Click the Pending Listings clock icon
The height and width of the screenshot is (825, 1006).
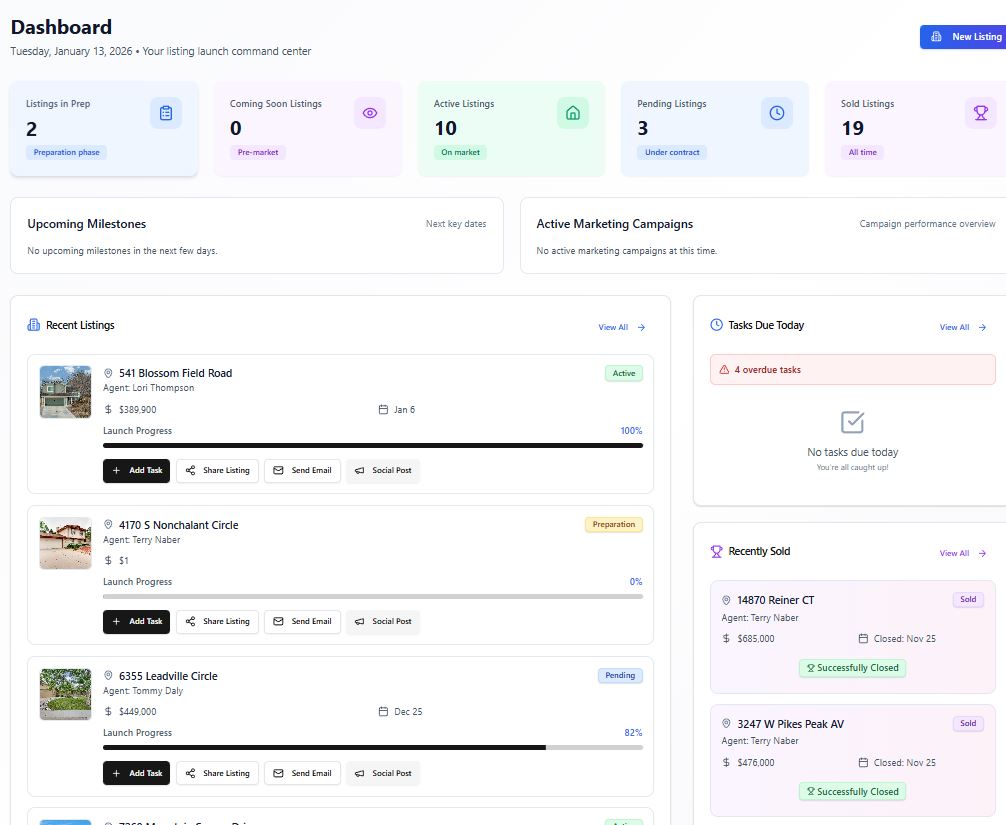click(777, 113)
